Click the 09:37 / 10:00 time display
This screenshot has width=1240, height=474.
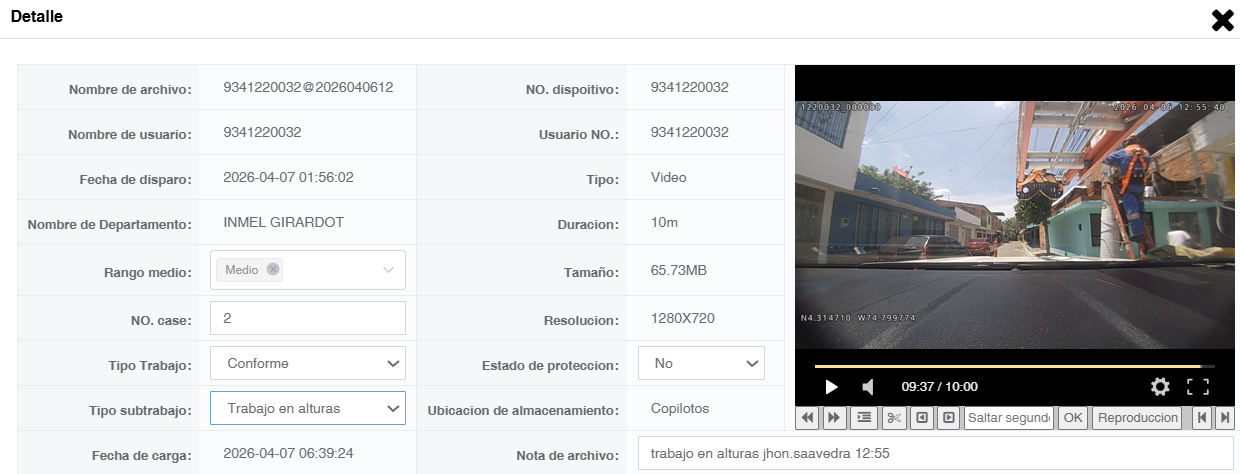click(x=940, y=386)
